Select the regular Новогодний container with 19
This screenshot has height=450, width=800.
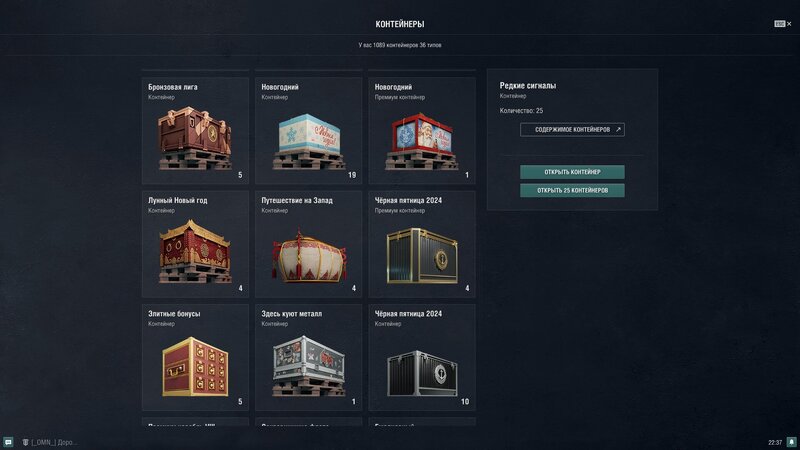309,131
